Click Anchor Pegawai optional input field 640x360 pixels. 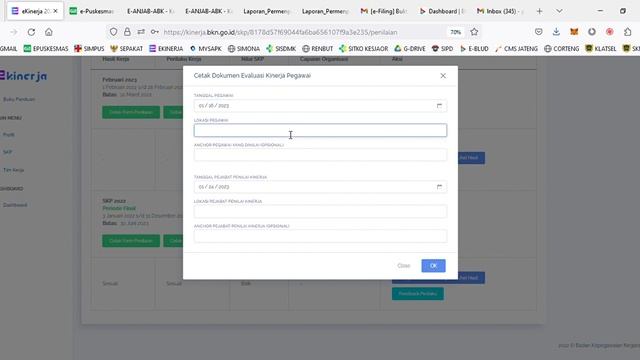pos(320,155)
